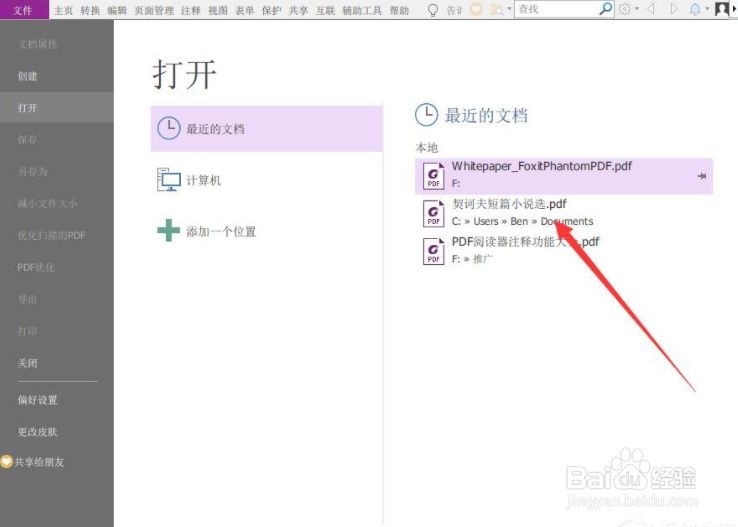Click the 'F: » 推广' file path
The width and height of the screenshot is (738, 527).
click(472, 259)
